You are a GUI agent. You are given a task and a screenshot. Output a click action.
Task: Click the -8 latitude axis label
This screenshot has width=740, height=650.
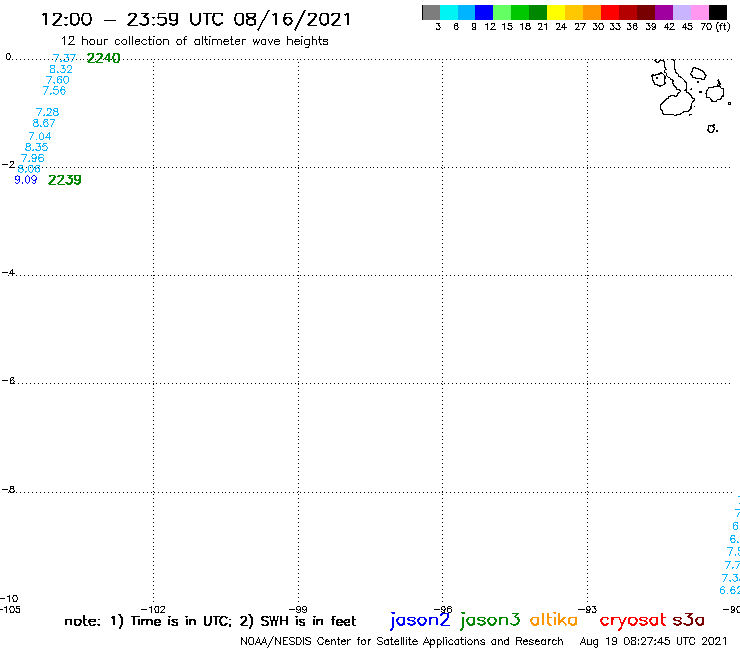8,490
